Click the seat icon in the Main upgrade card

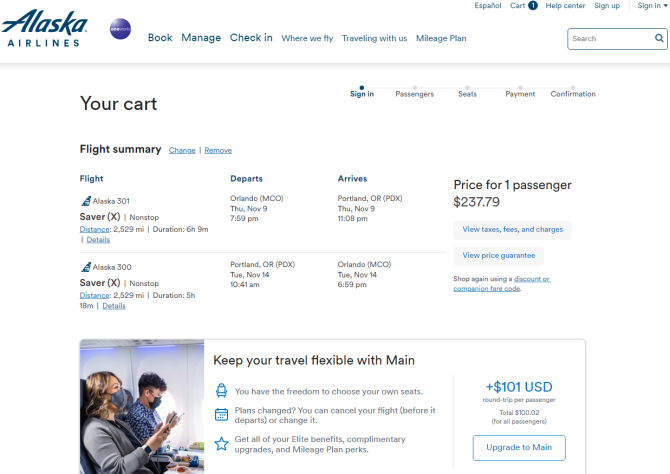[221, 391]
